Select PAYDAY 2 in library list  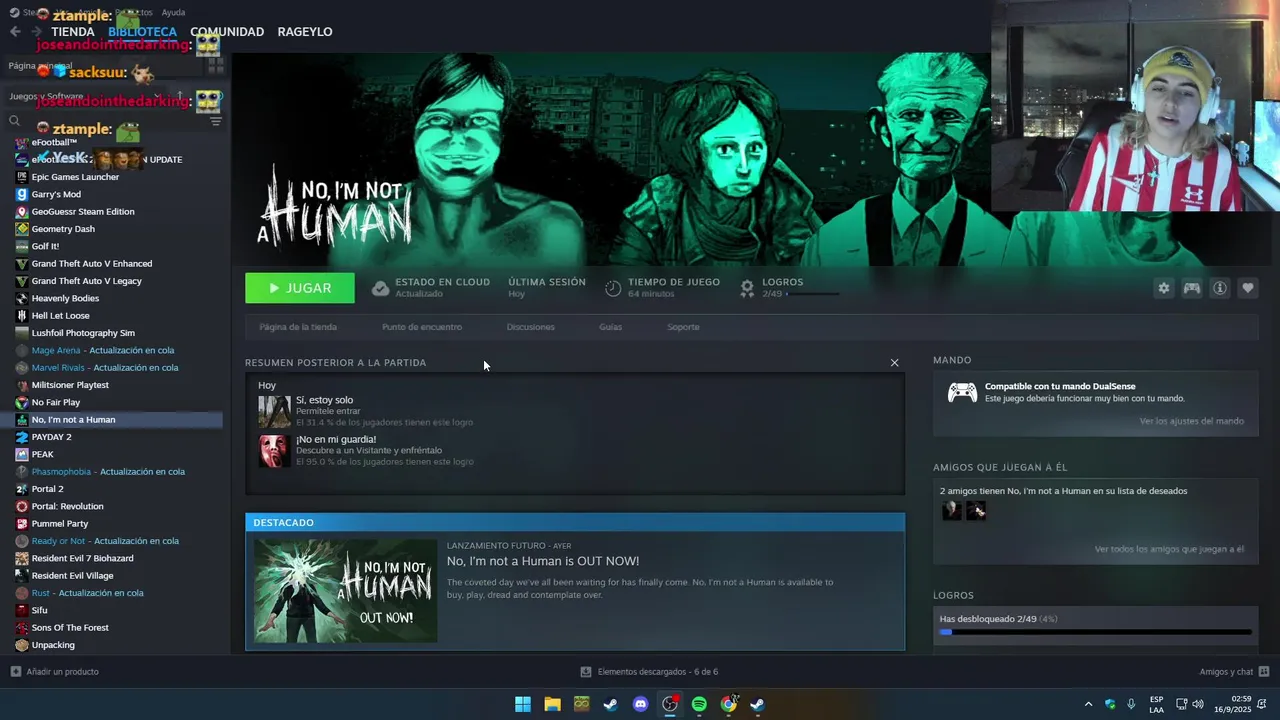[51, 437]
